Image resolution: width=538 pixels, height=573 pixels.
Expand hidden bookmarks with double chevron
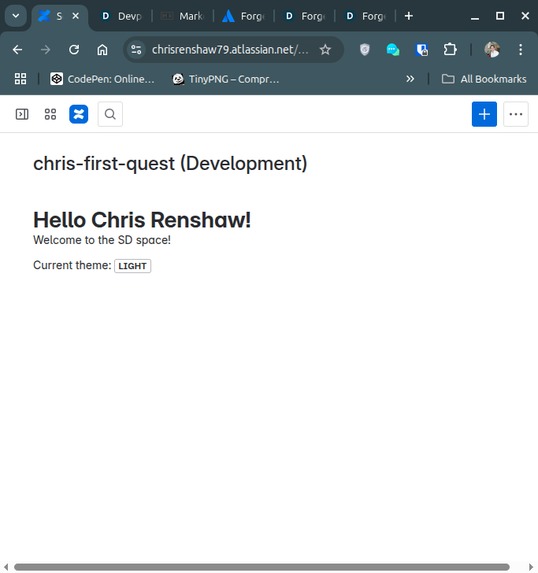coord(410,79)
